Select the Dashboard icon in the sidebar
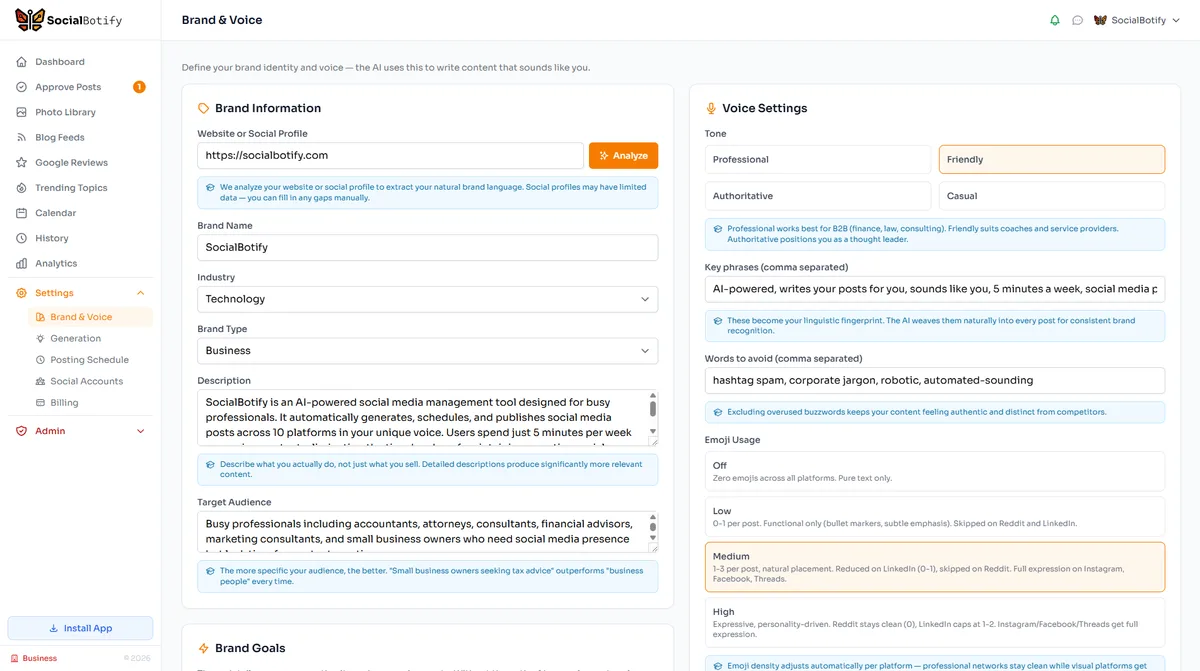This screenshot has width=1200, height=671. [x=22, y=61]
